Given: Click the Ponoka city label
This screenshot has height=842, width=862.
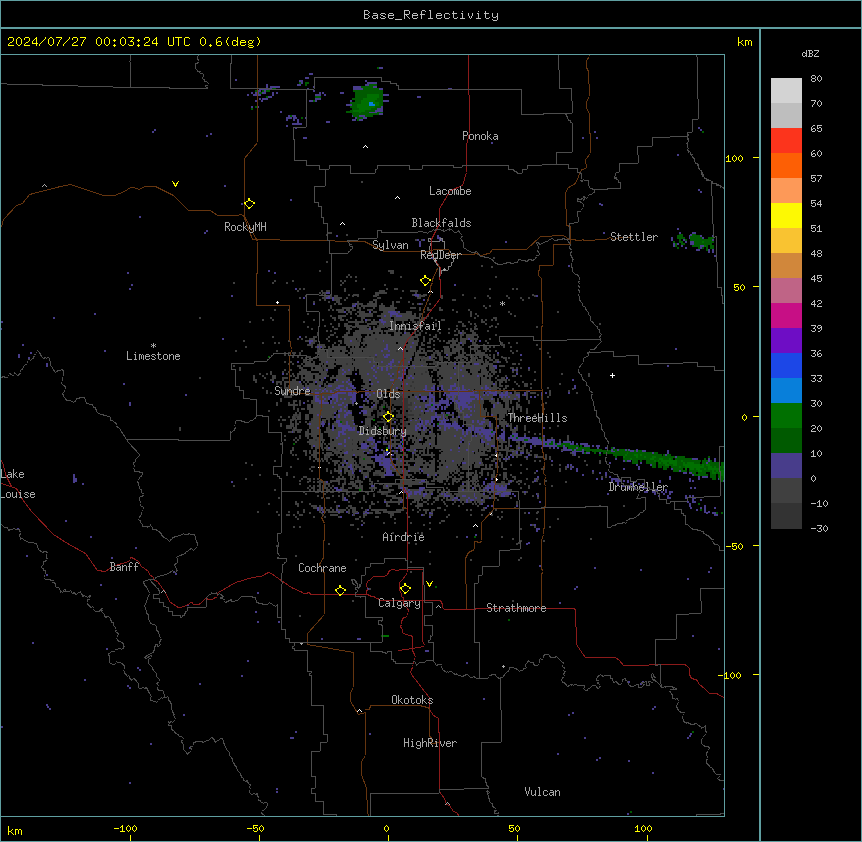Looking at the screenshot, I should [480, 136].
